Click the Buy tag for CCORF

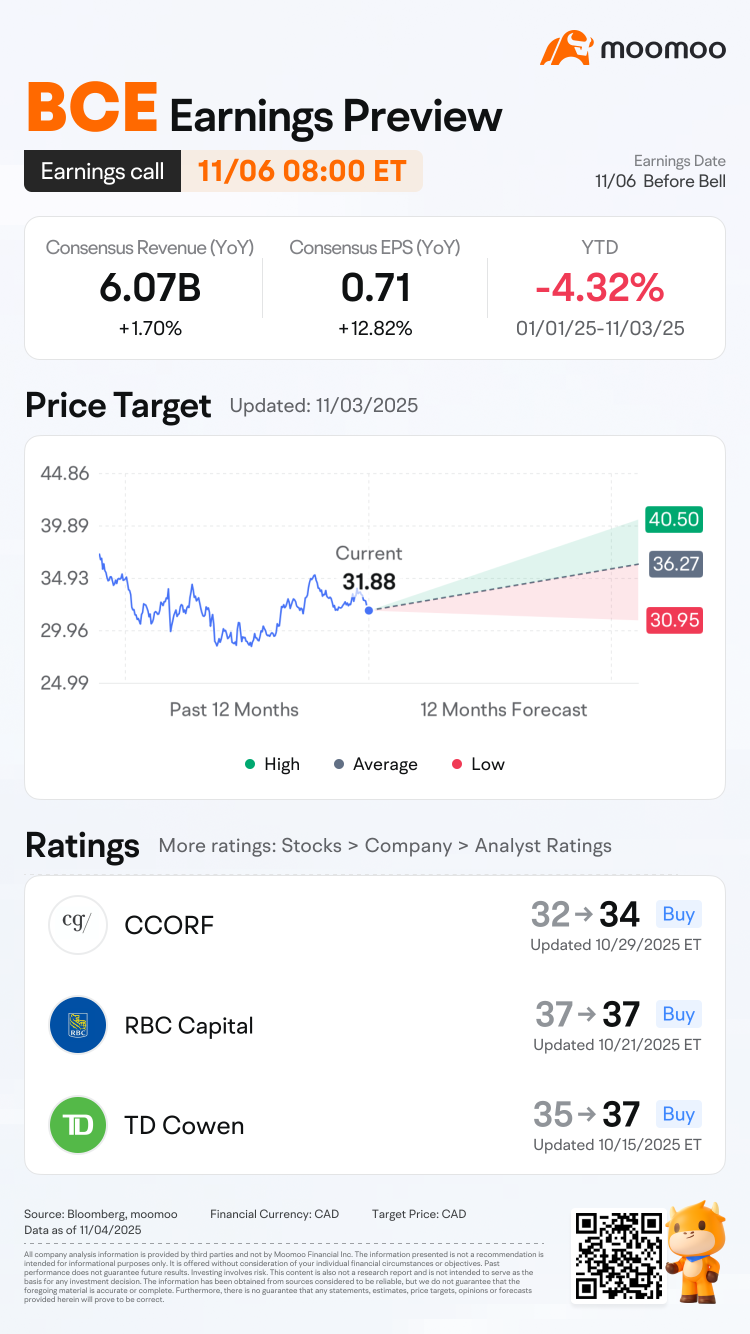pyautogui.click(x=678, y=914)
